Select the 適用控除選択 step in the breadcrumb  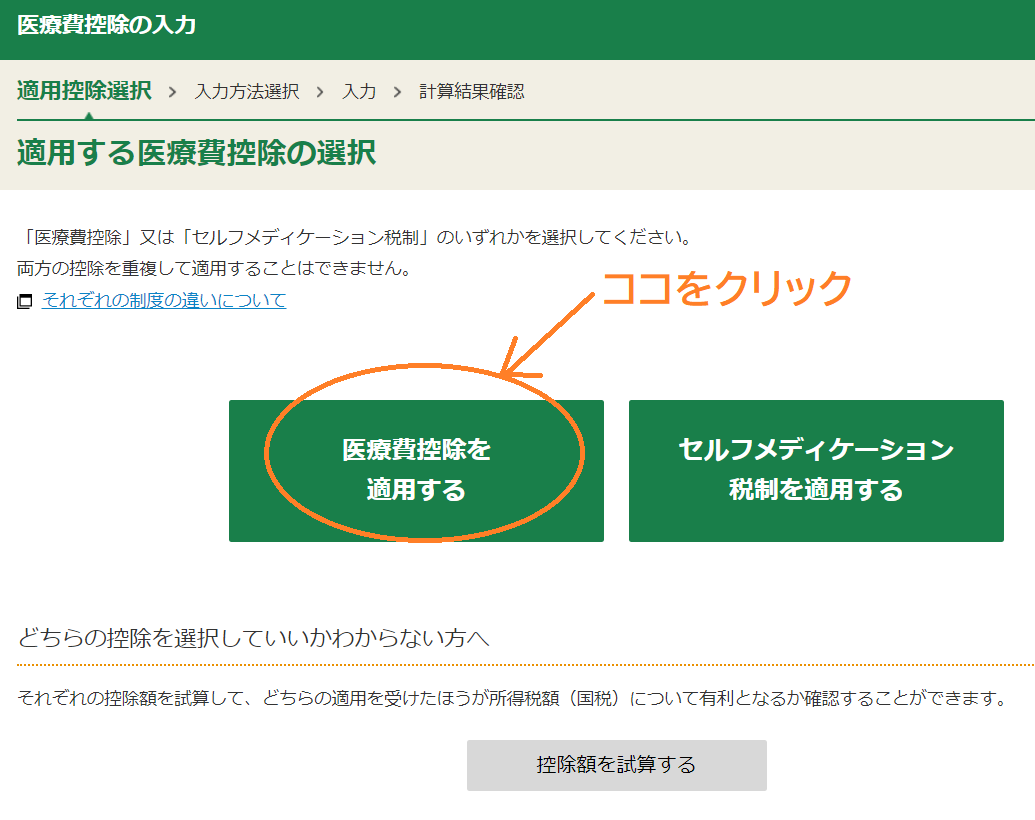[84, 91]
